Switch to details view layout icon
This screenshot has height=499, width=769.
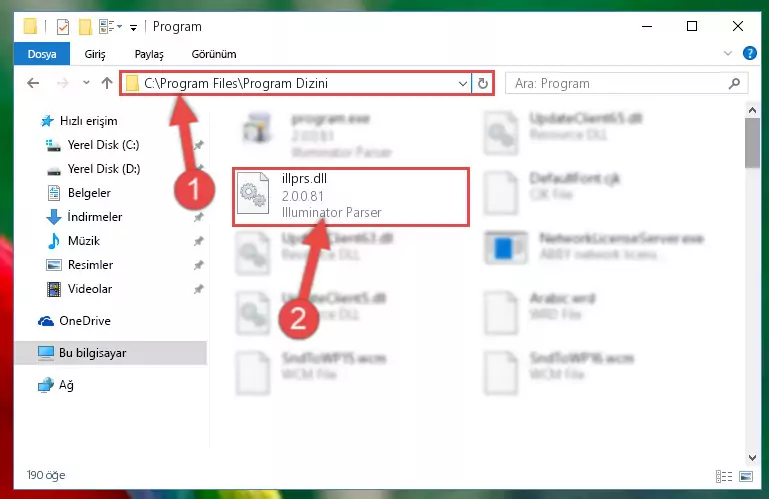(x=724, y=476)
